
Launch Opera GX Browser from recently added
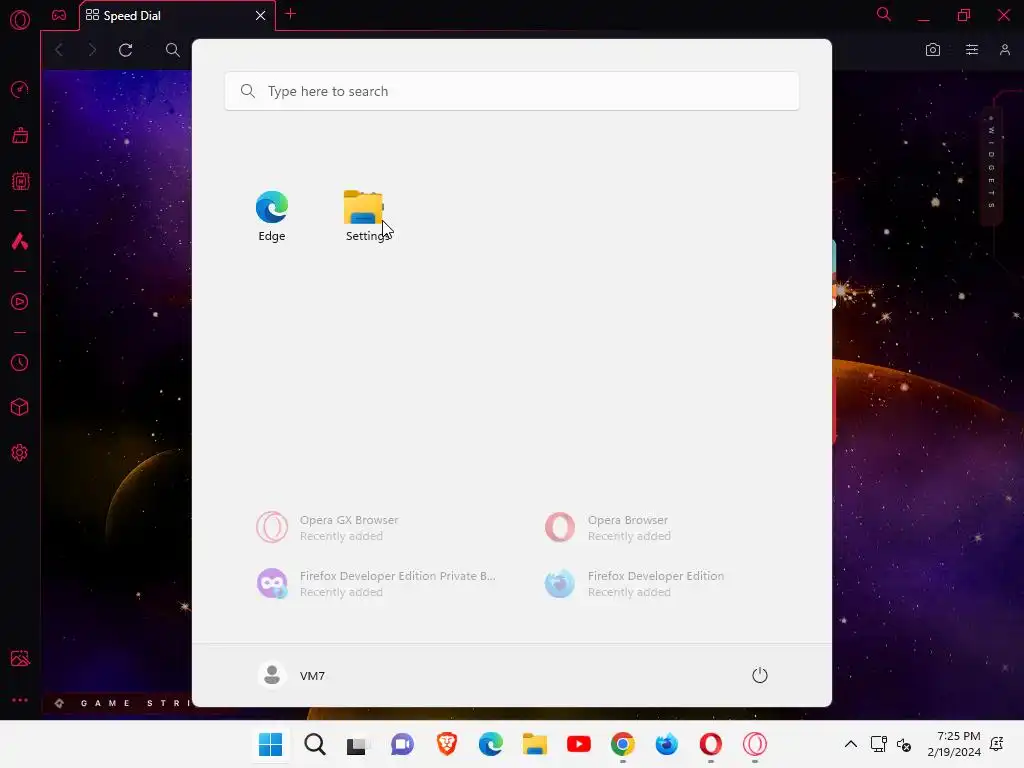coord(327,528)
